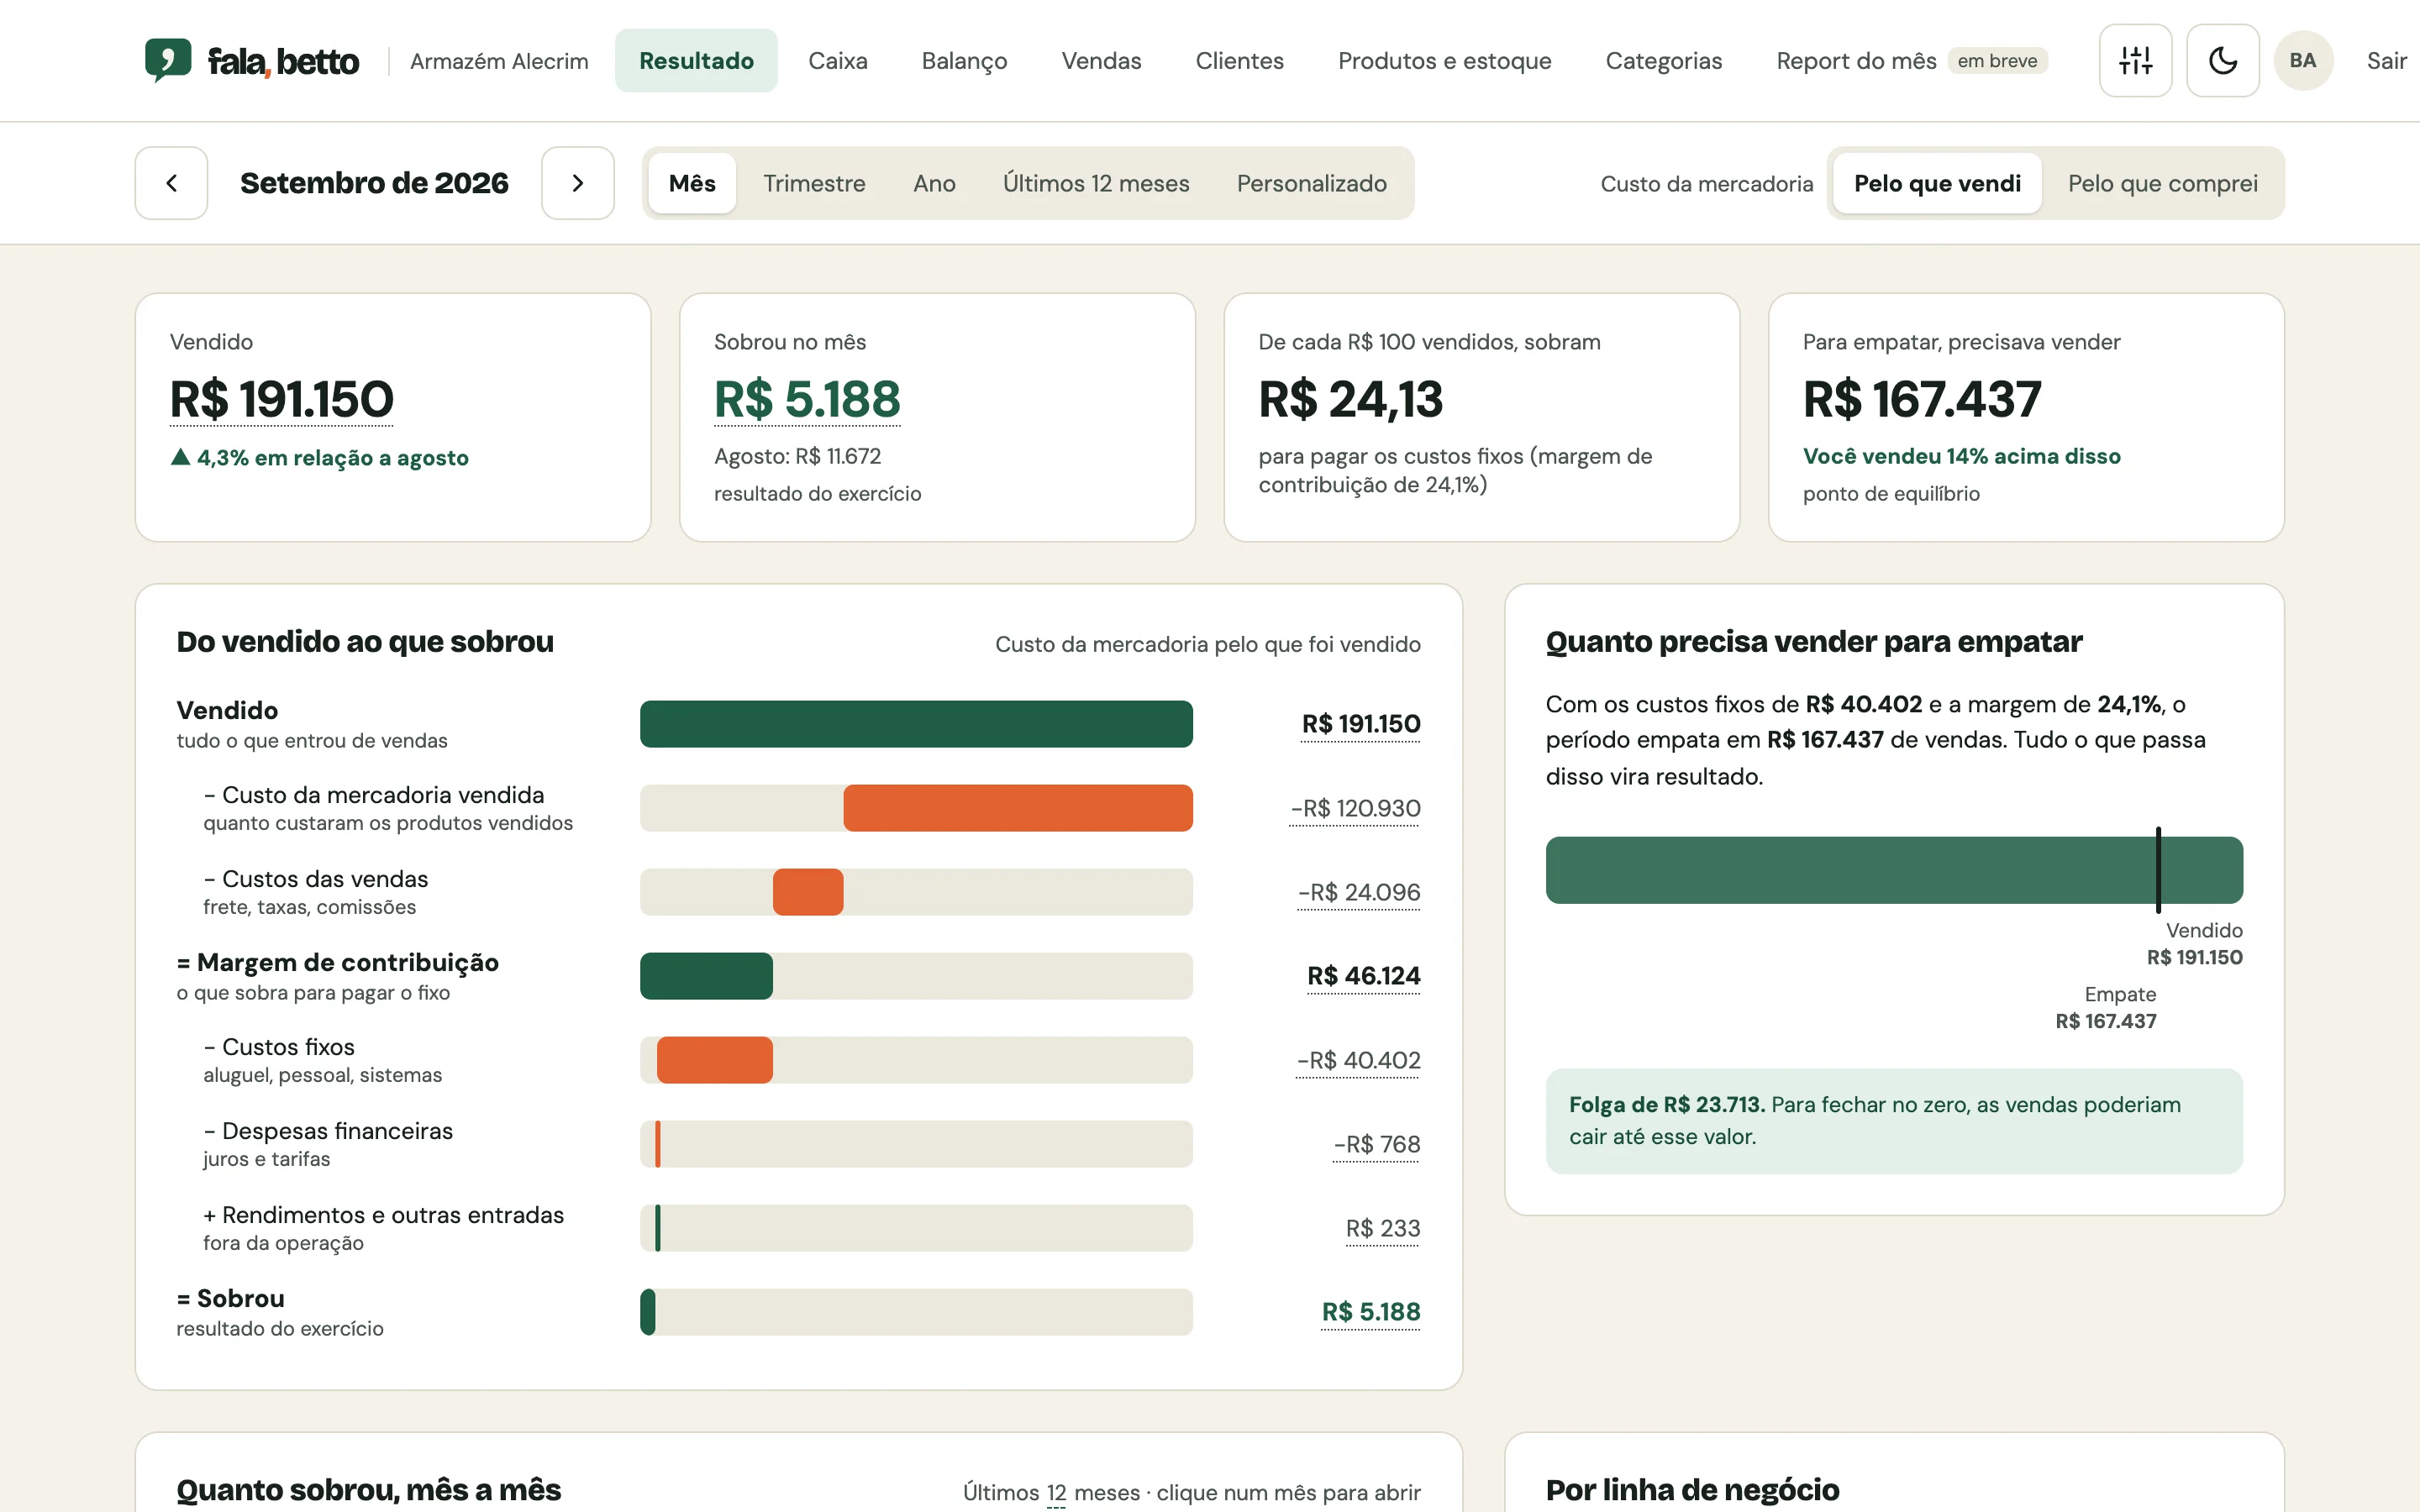Open the Vendas tab
This screenshot has width=2420, height=1512.
click(1101, 60)
